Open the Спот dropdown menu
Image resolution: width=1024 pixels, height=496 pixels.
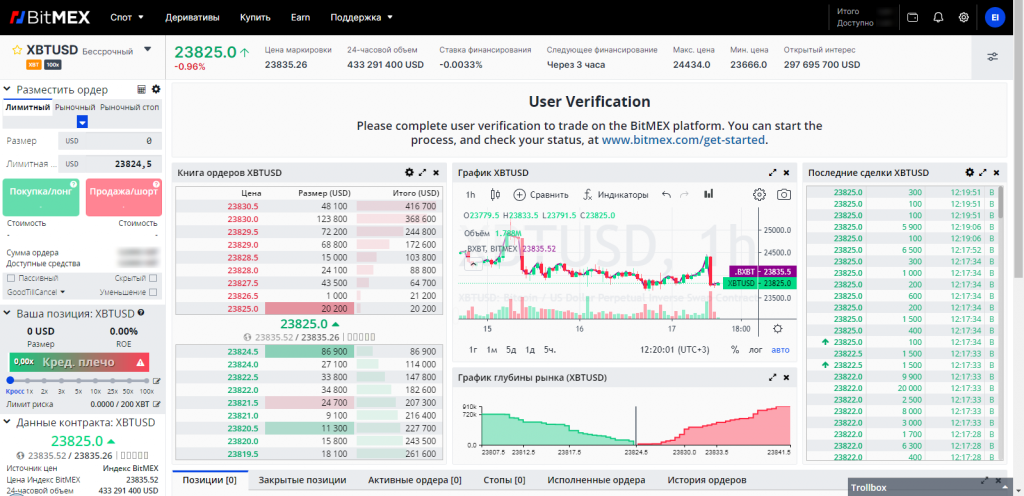(x=126, y=17)
